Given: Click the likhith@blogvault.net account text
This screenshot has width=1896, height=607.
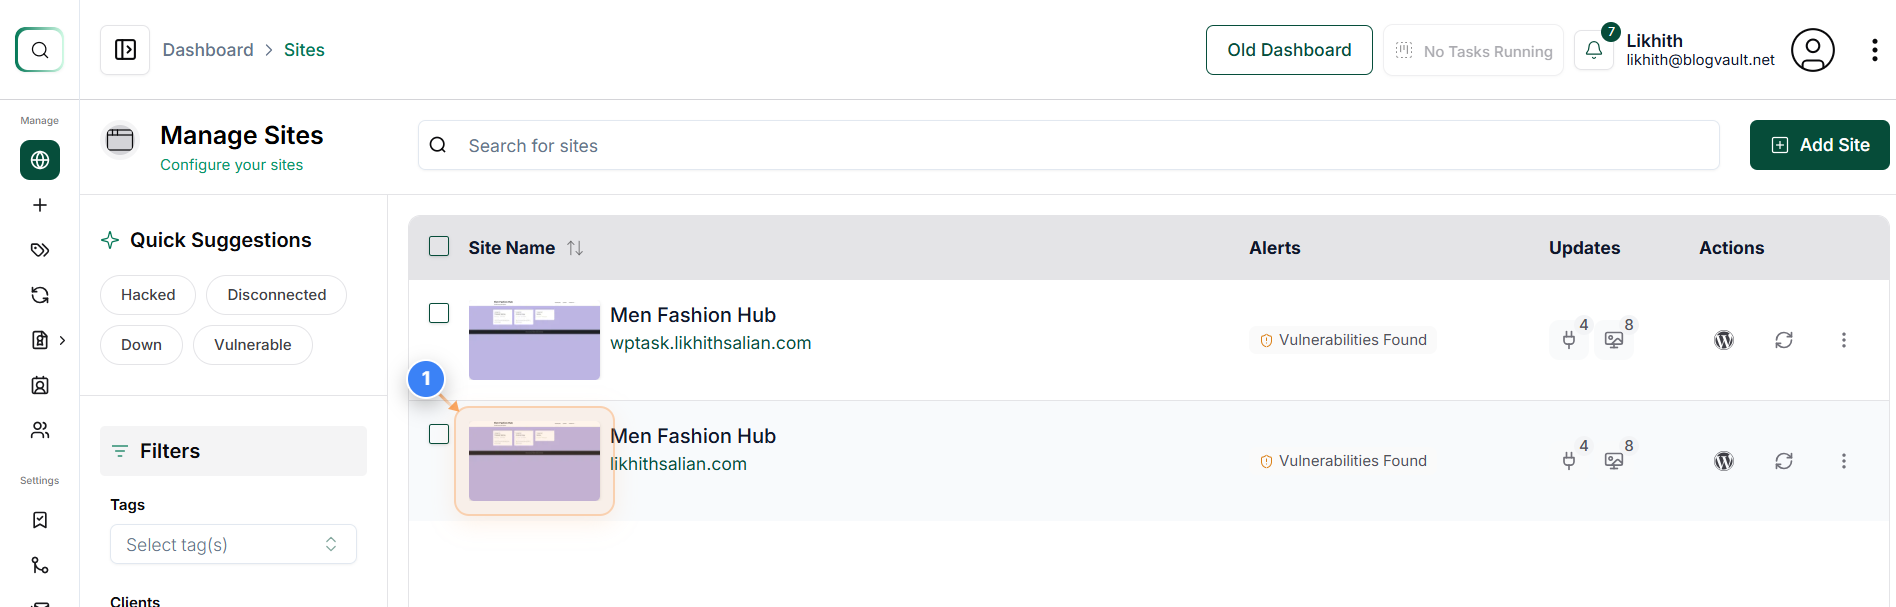Looking at the screenshot, I should click(x=1700, y=60).
